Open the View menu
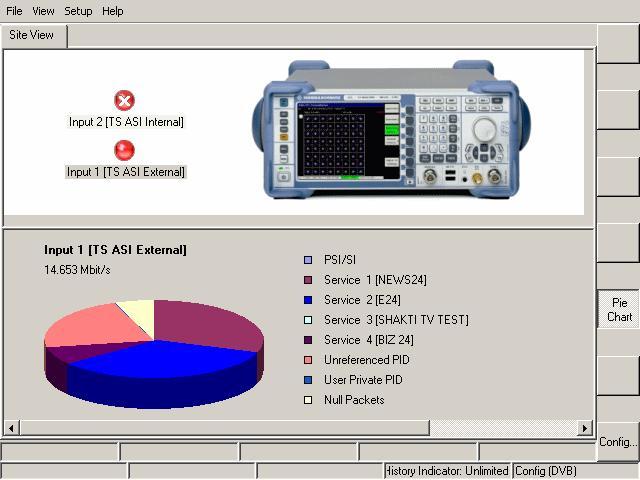640x480 pixels. (x=43, y=11)
